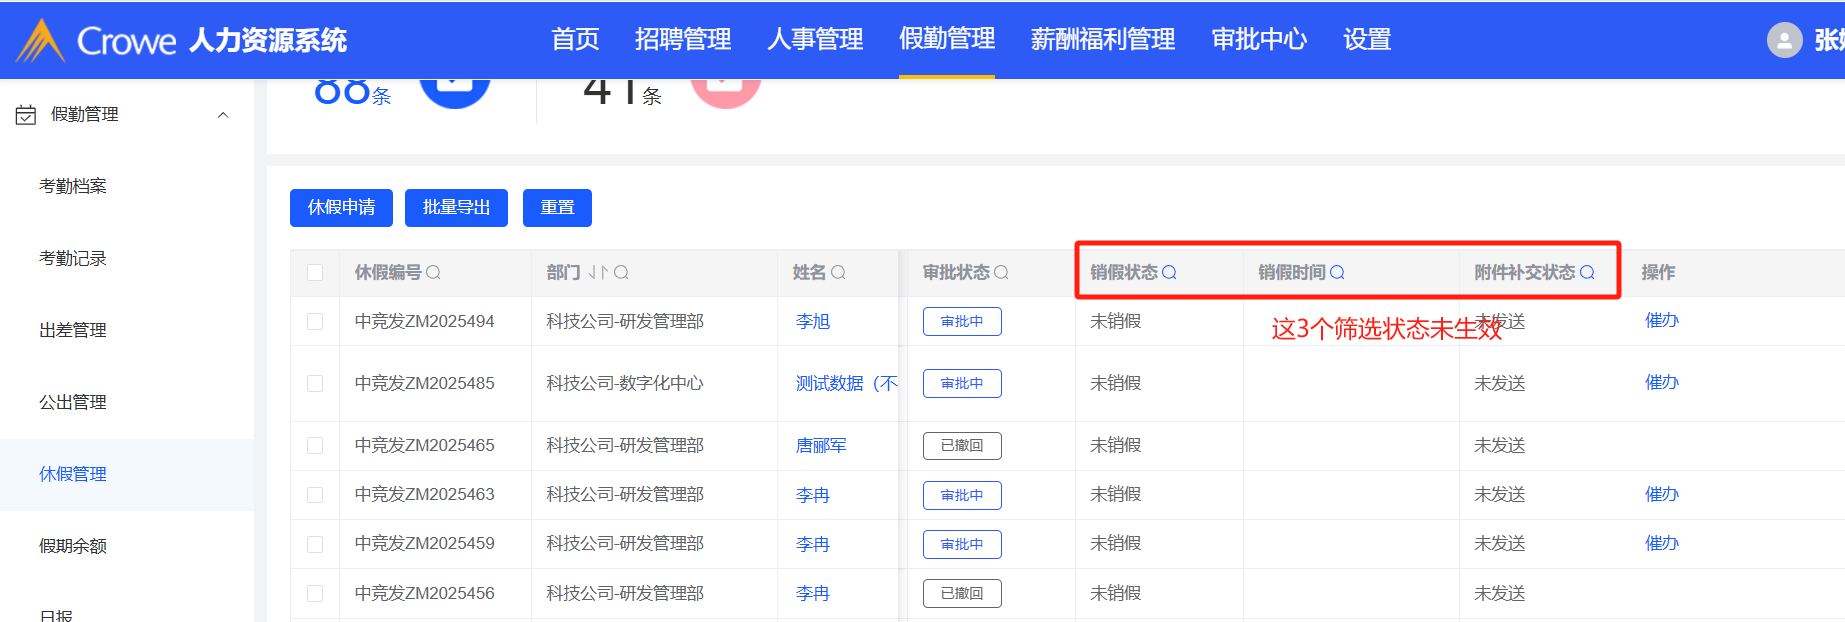Open search filter for 附件补交状态 column
The height and width of the screenshot is (622, 1845).
[1587, 272]
